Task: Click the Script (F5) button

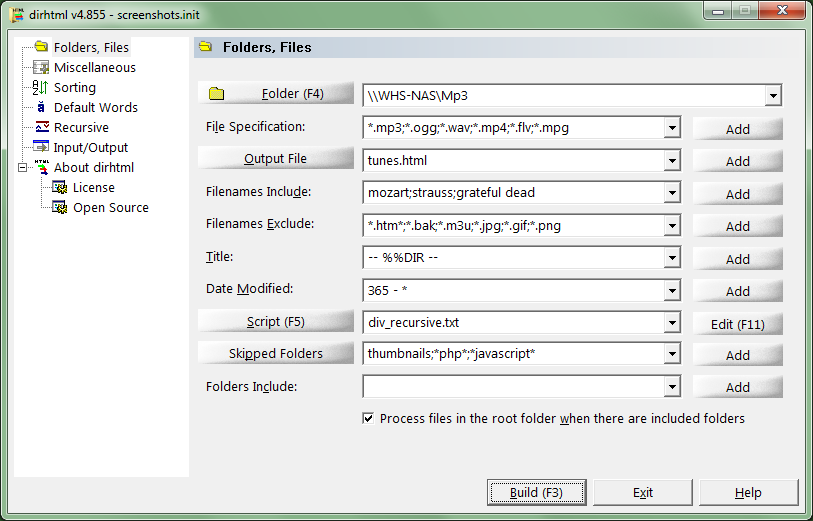Action: (276, 321)
